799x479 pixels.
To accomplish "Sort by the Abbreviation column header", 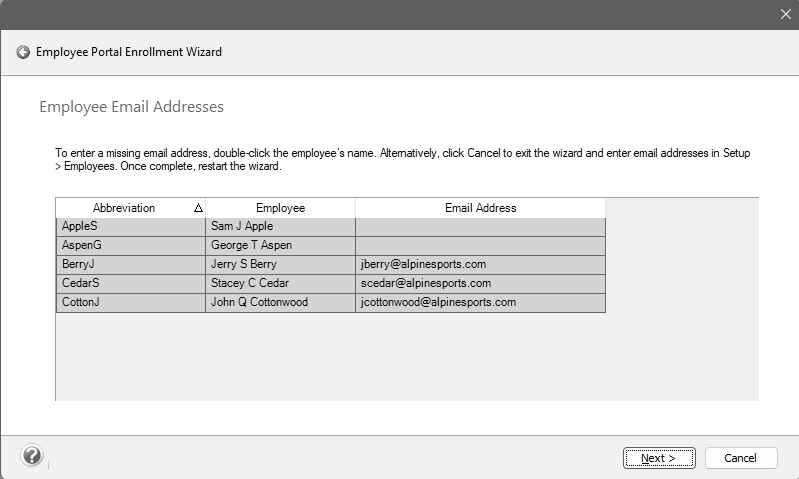I will pos(124,208).
